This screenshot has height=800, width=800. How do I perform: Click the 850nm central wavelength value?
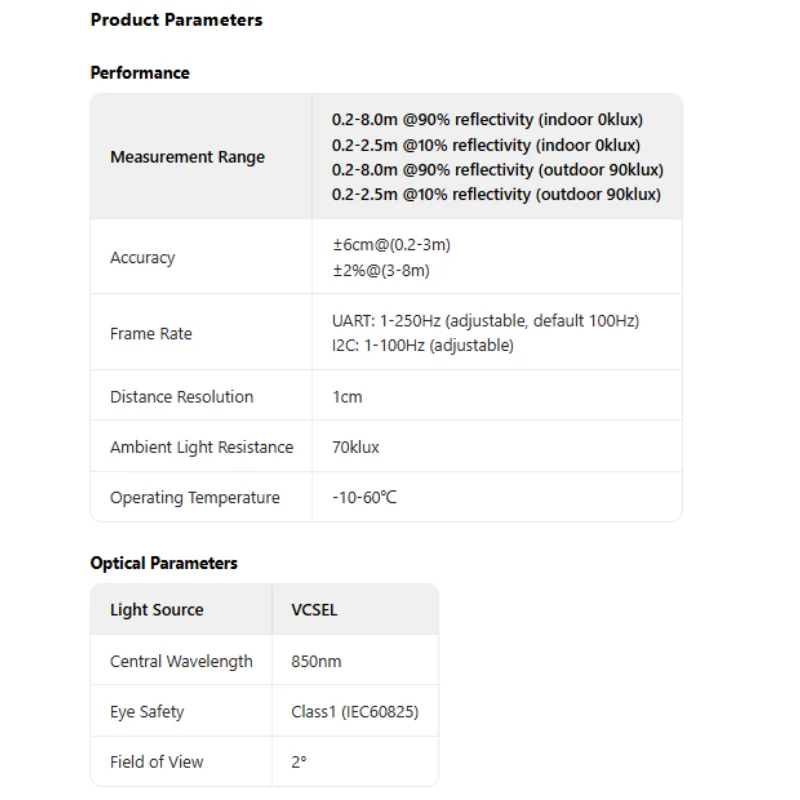tap(316, 661)
